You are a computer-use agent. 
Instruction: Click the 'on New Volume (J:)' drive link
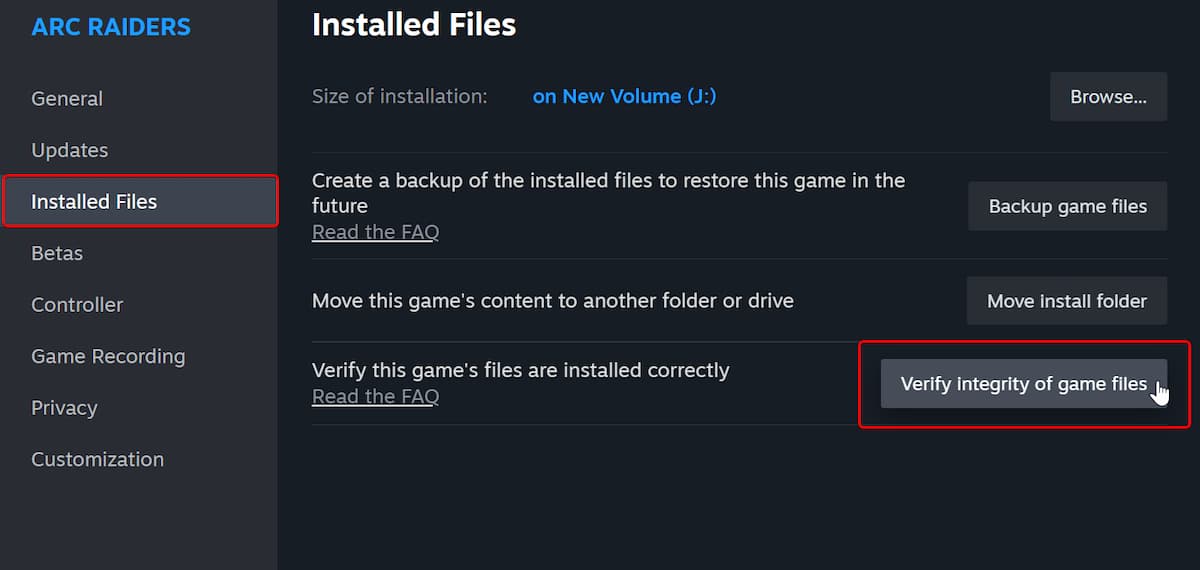[x=624, y=96]
